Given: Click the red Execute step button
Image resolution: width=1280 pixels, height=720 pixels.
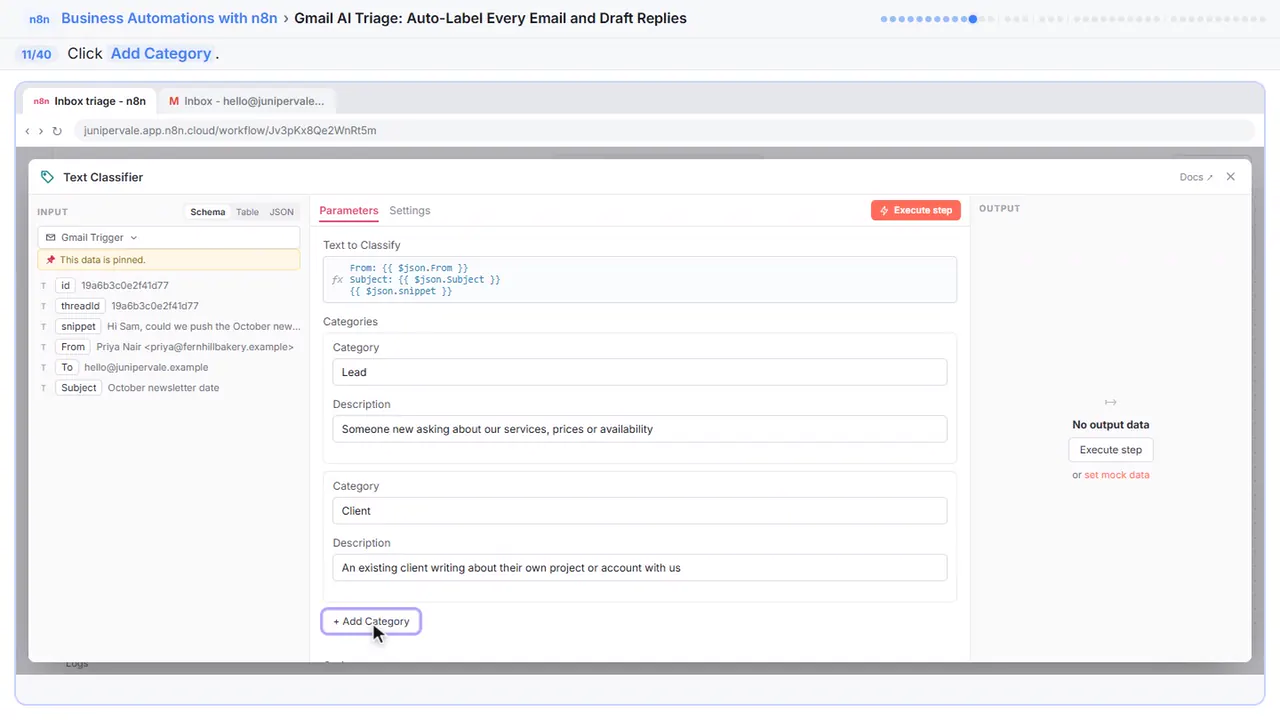Looking at the screenshot, I should click(916, 211).
